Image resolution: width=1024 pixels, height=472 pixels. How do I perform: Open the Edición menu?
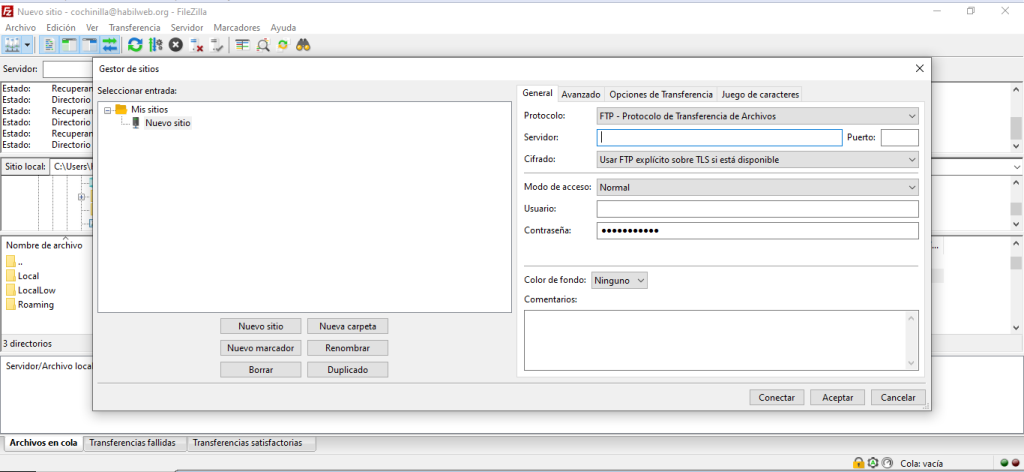coord(61,27)
